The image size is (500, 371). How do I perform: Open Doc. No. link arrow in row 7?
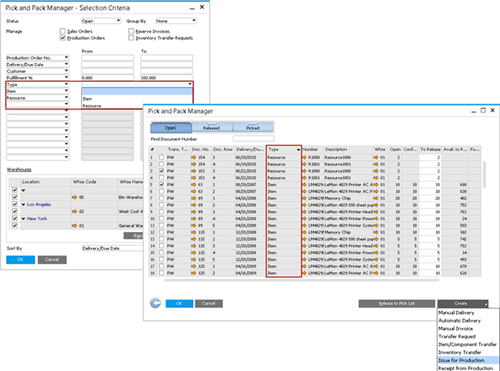pos(194,198)
